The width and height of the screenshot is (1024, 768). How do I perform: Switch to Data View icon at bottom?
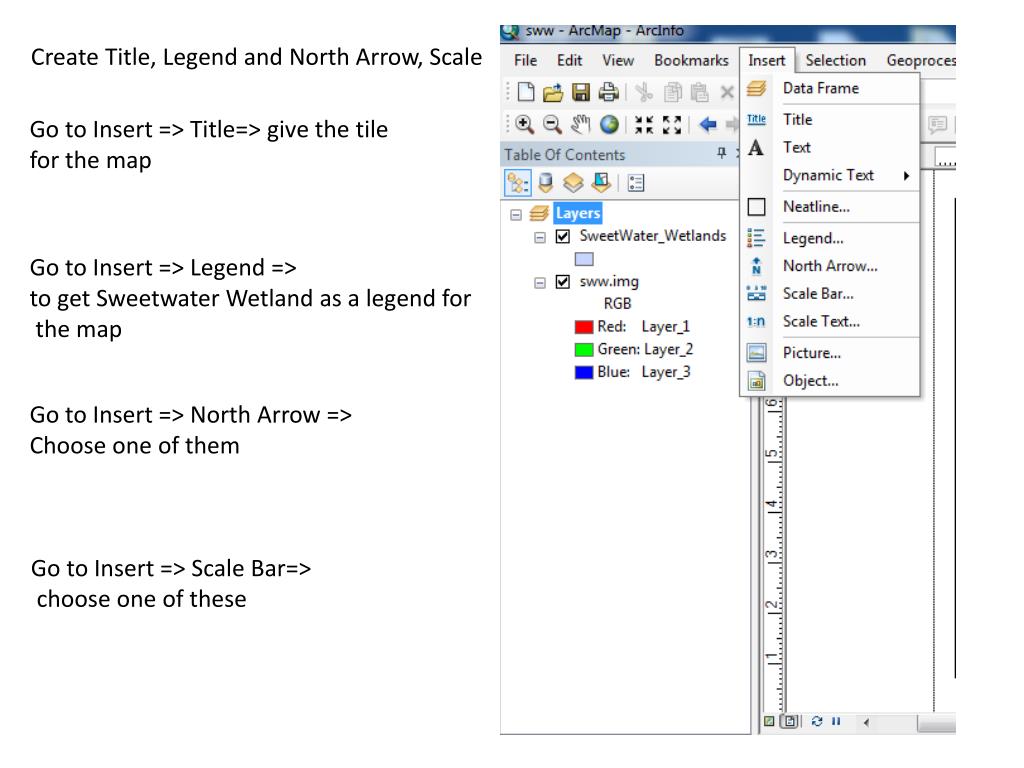click(x=769, y=722)
